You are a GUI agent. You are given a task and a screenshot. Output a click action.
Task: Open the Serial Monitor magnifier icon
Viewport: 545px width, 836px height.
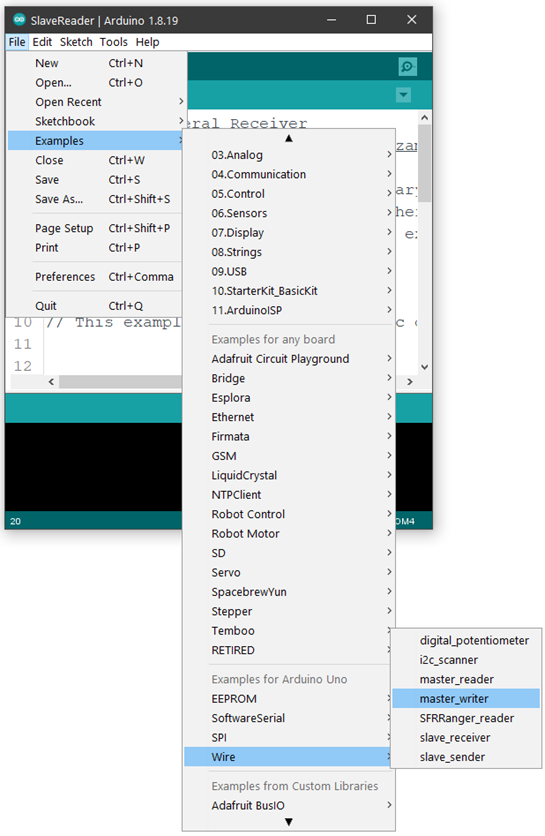408,67
